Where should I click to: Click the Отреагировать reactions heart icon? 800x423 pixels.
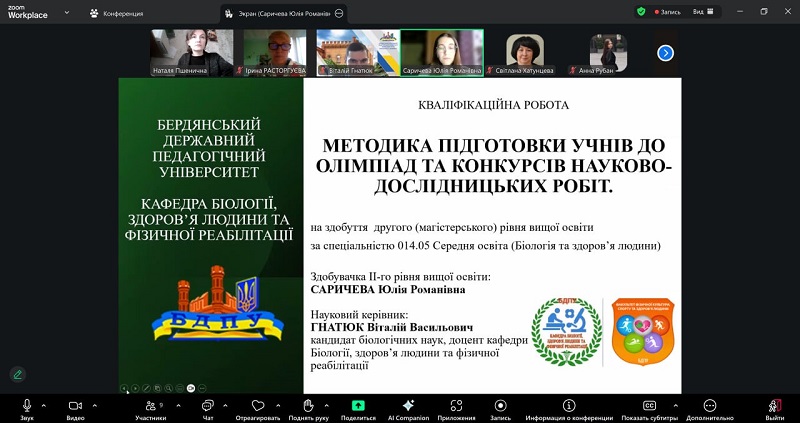point(259,406)
